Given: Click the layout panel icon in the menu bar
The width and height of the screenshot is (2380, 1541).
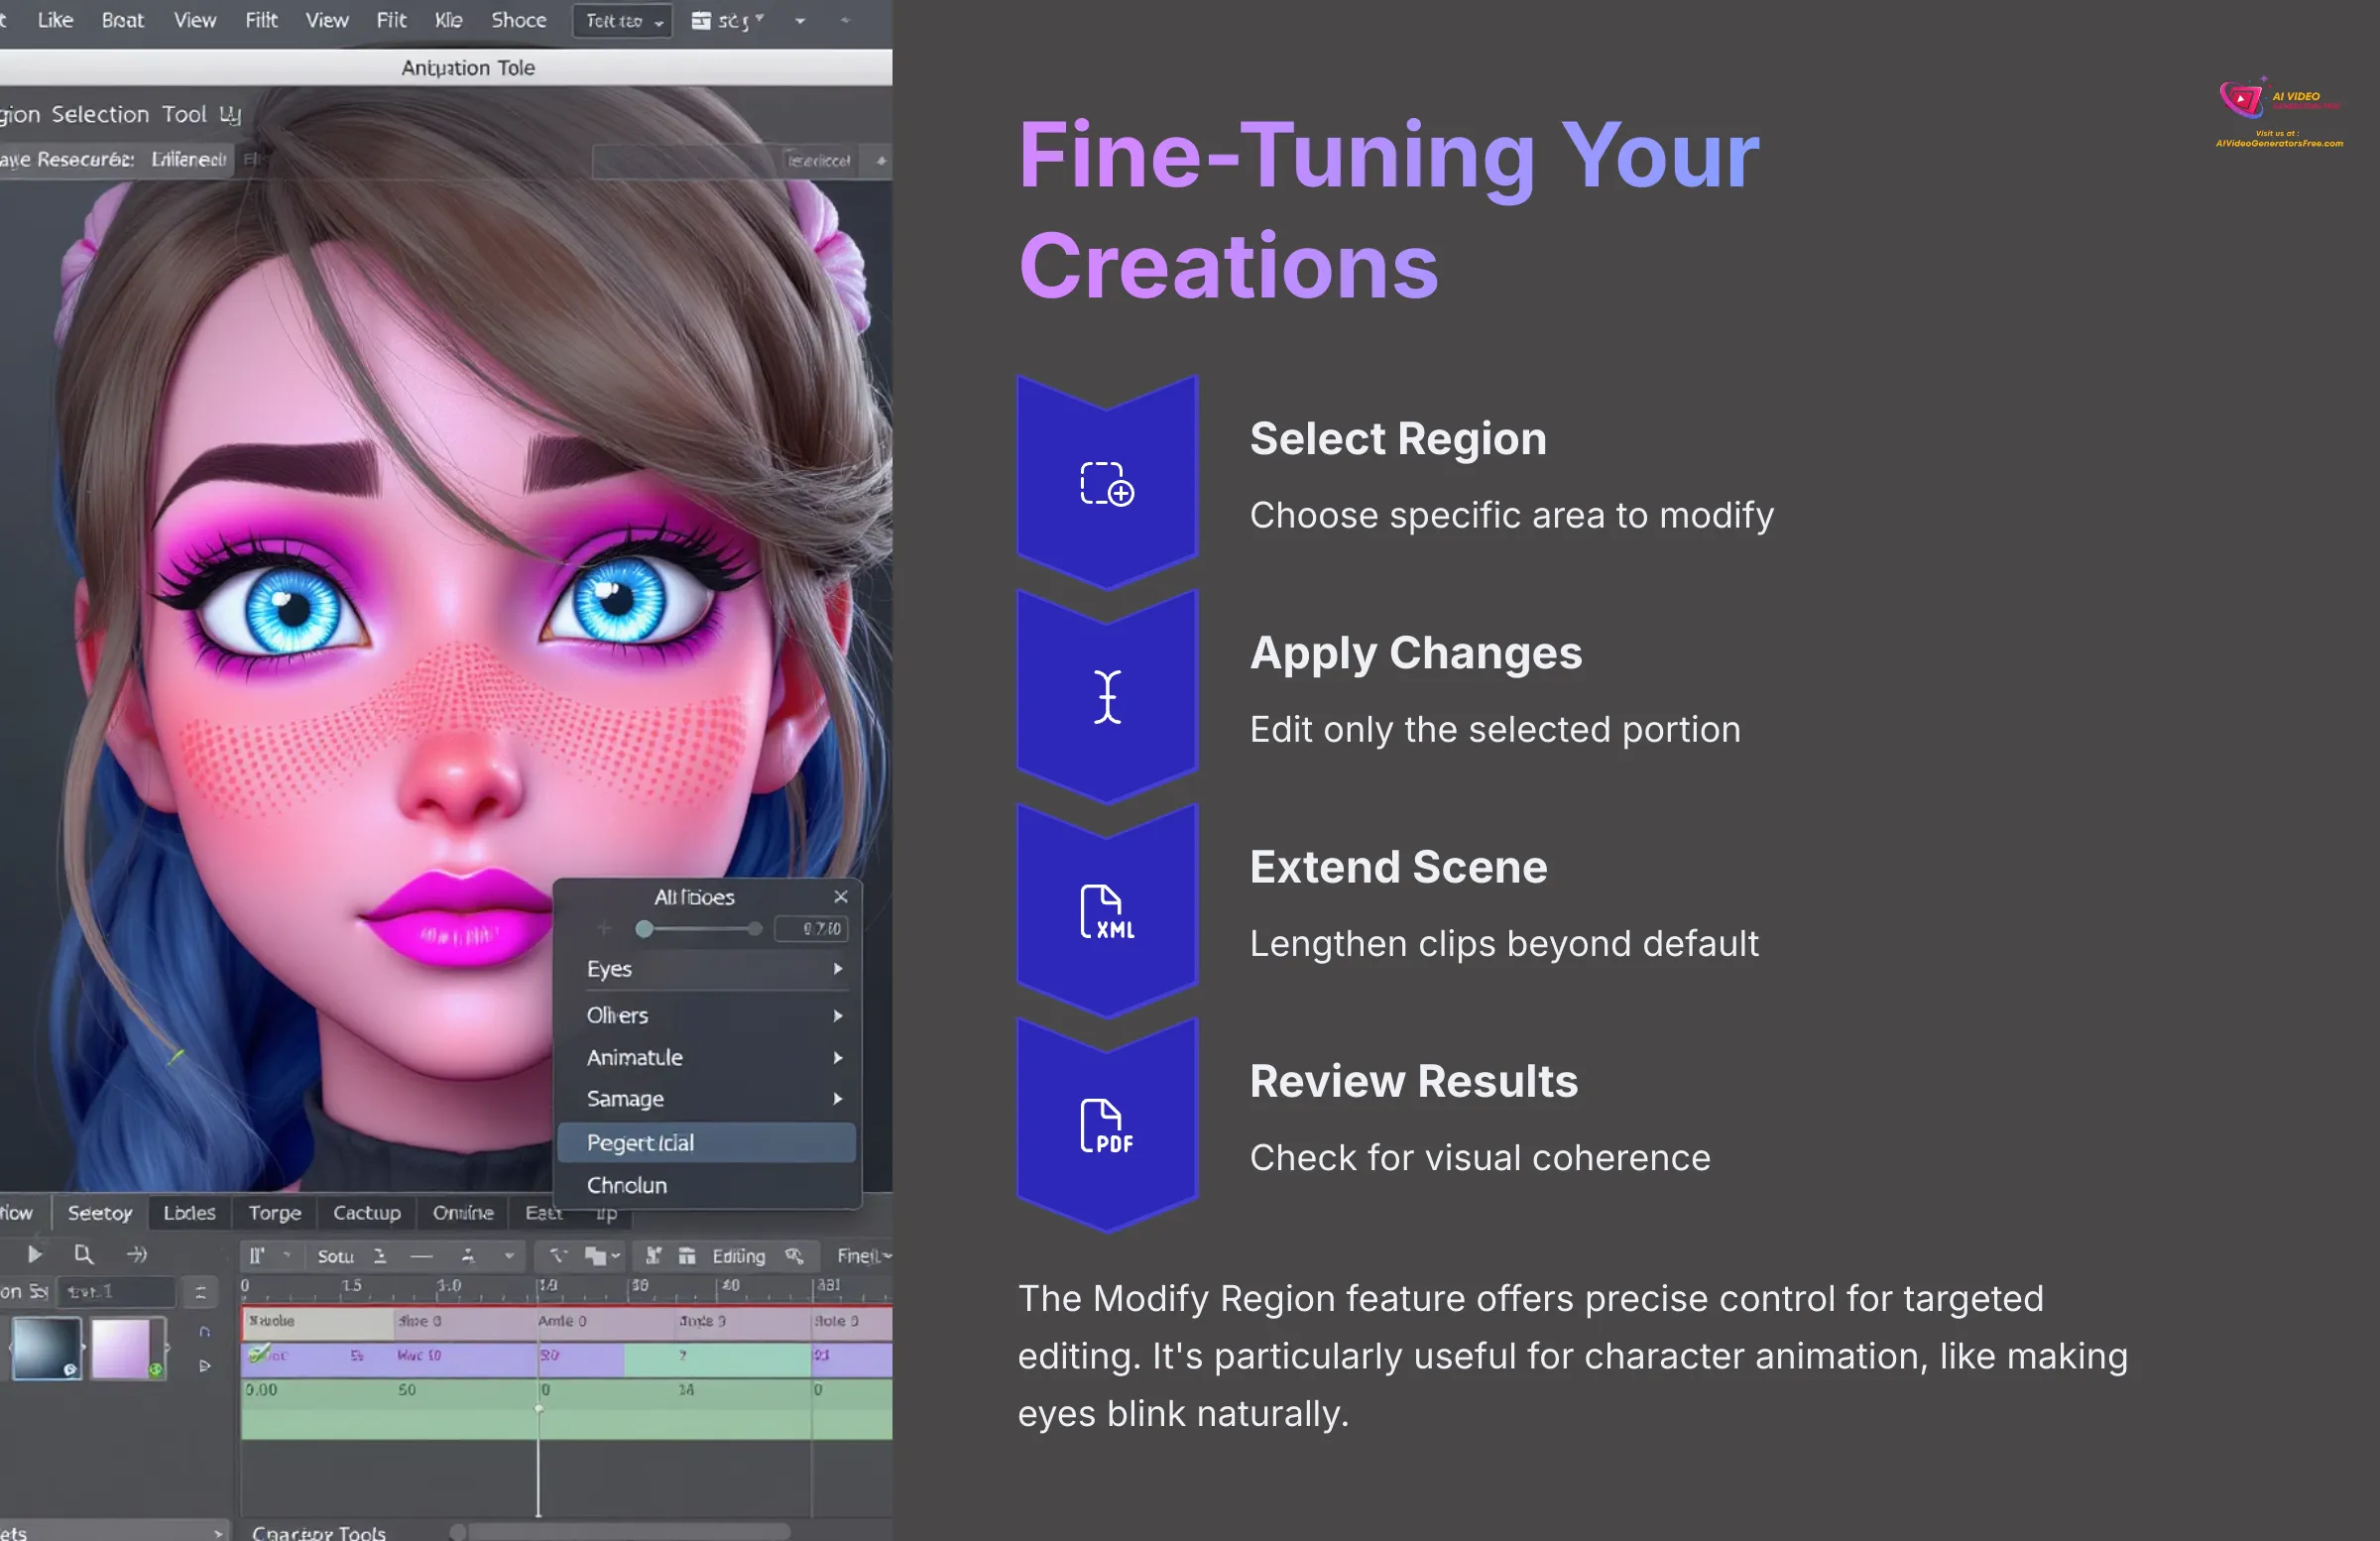Looking at the screenshot, I should coord(701,21).
